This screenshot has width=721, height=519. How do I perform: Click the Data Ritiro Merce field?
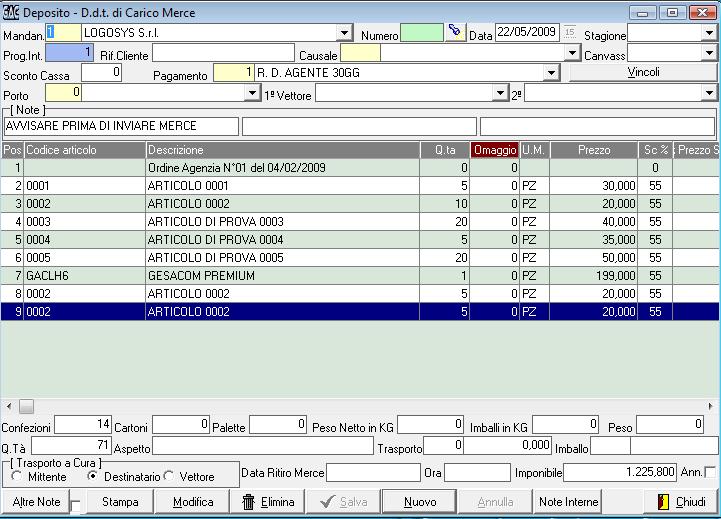coord(373,473)
